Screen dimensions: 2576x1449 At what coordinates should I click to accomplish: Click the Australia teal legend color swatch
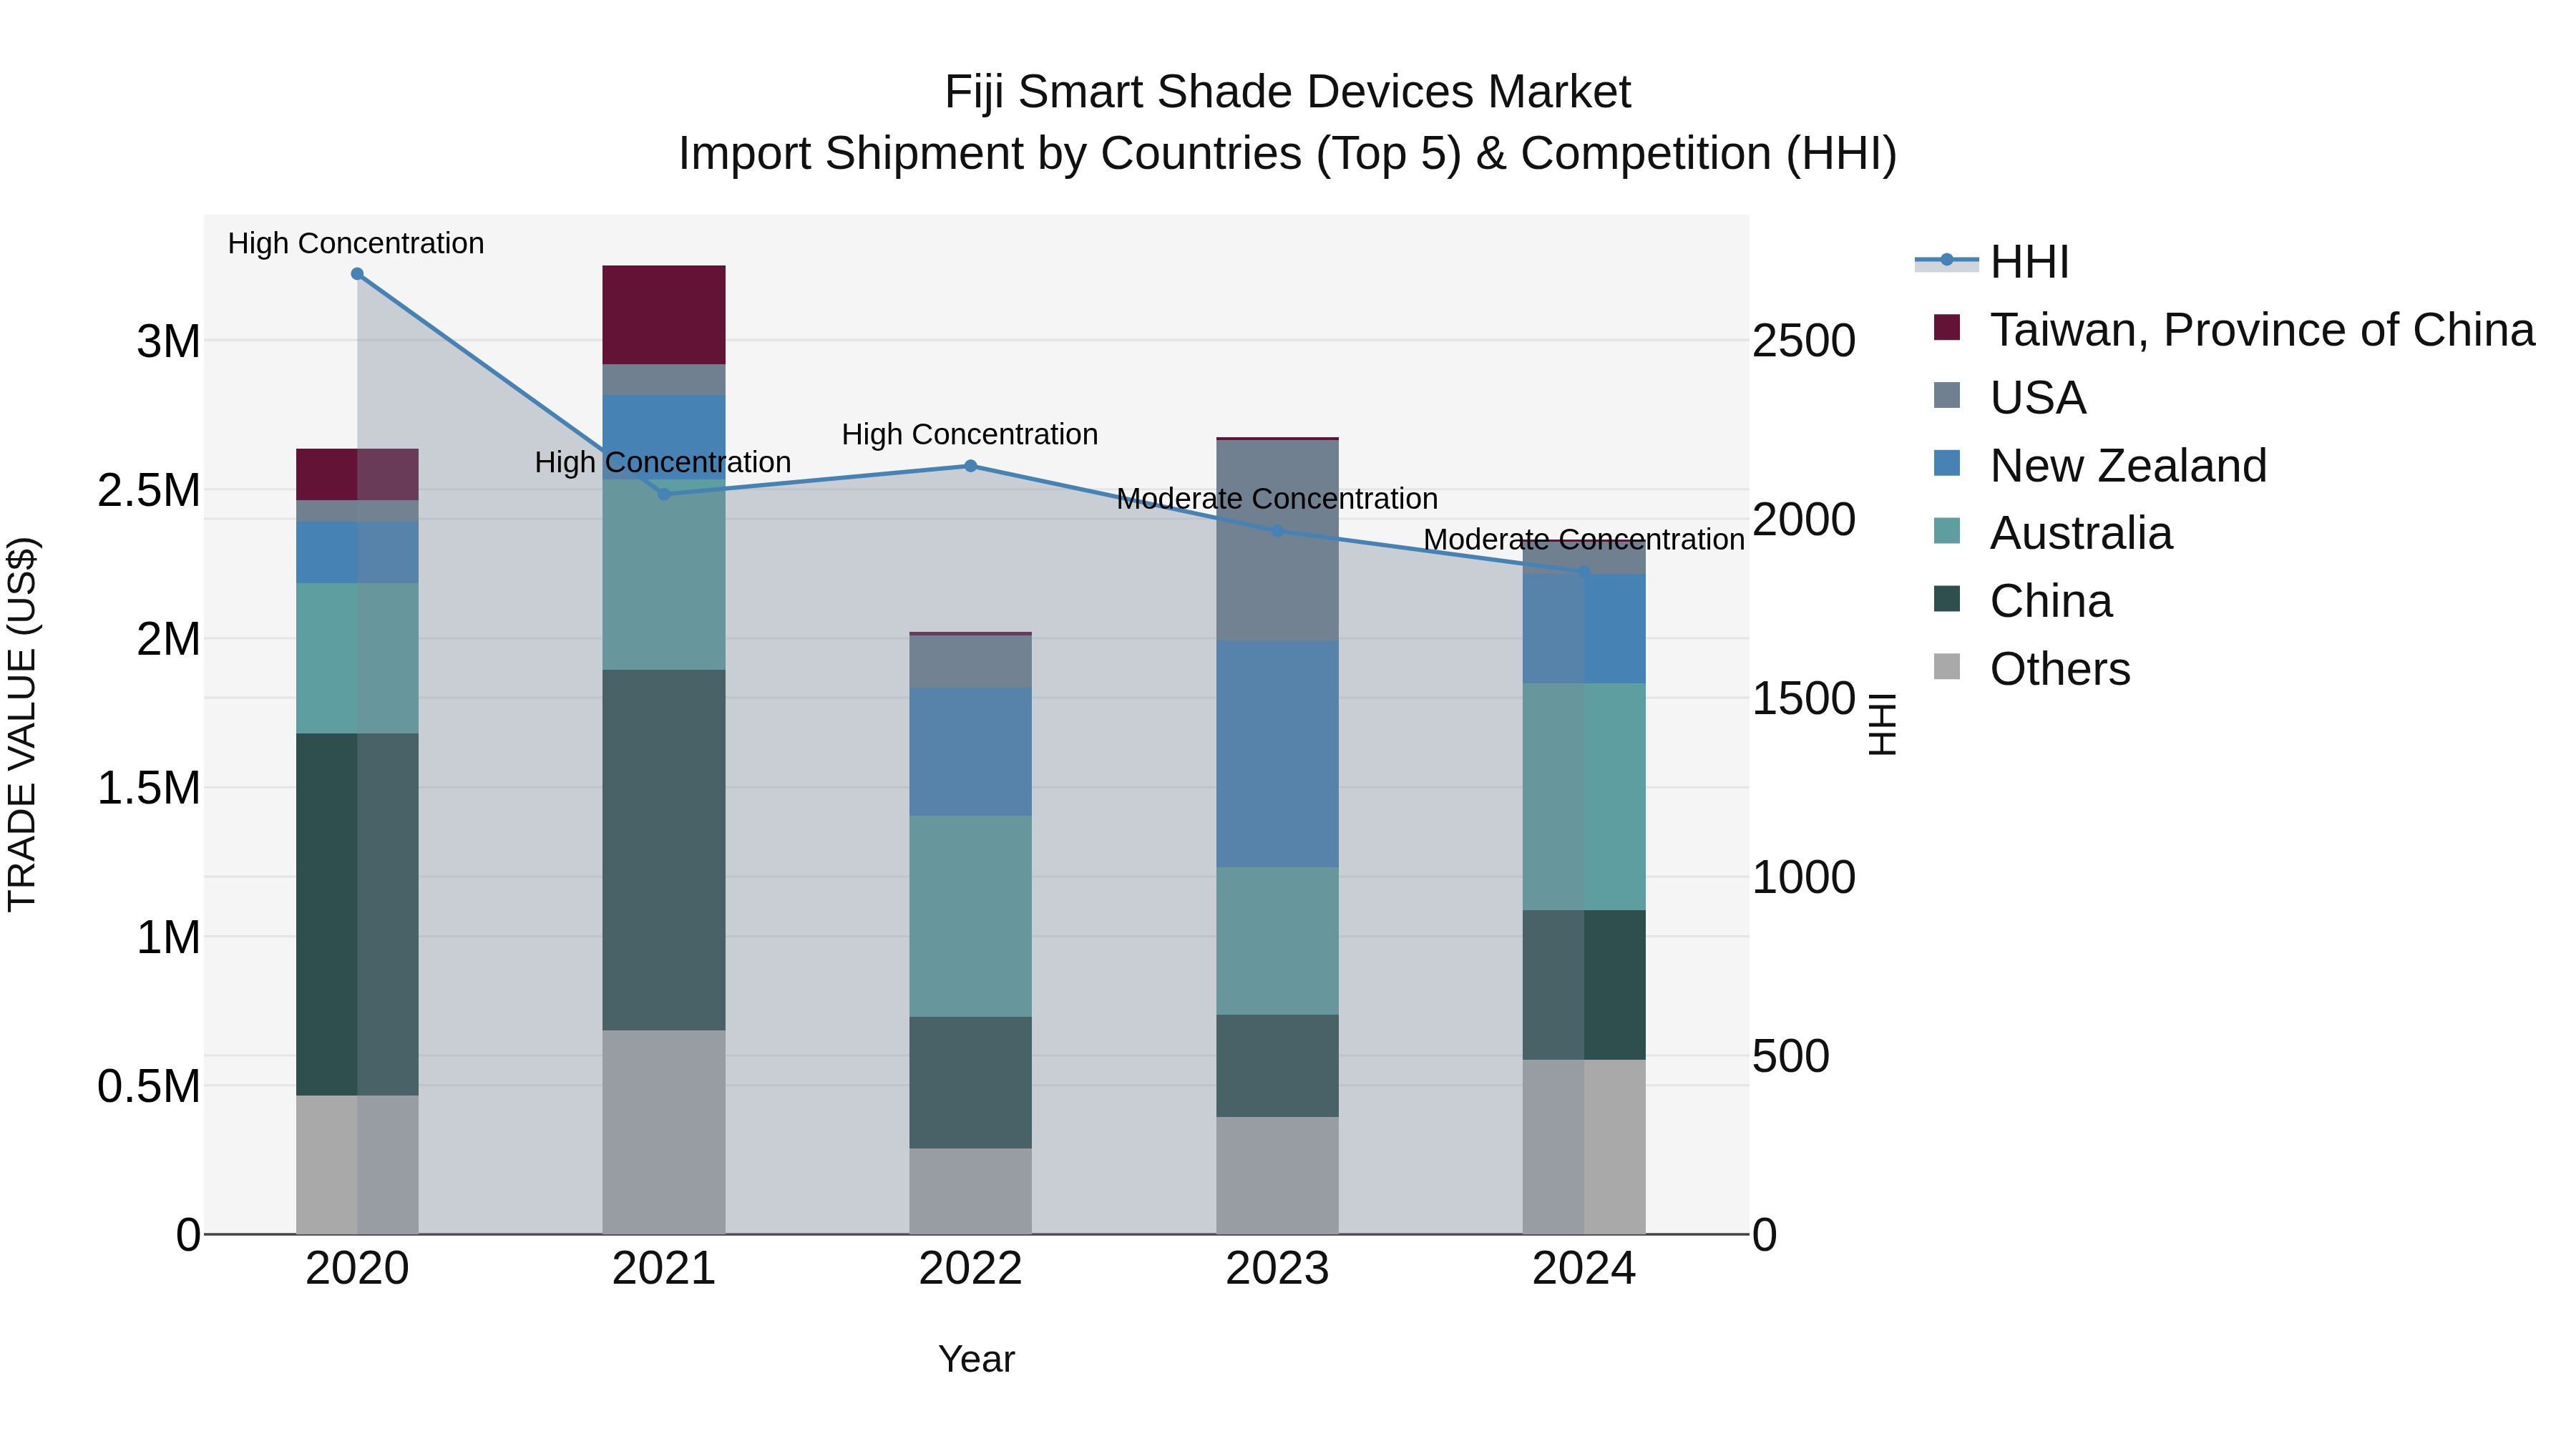pyautogui.click(x=1947, y=531)
